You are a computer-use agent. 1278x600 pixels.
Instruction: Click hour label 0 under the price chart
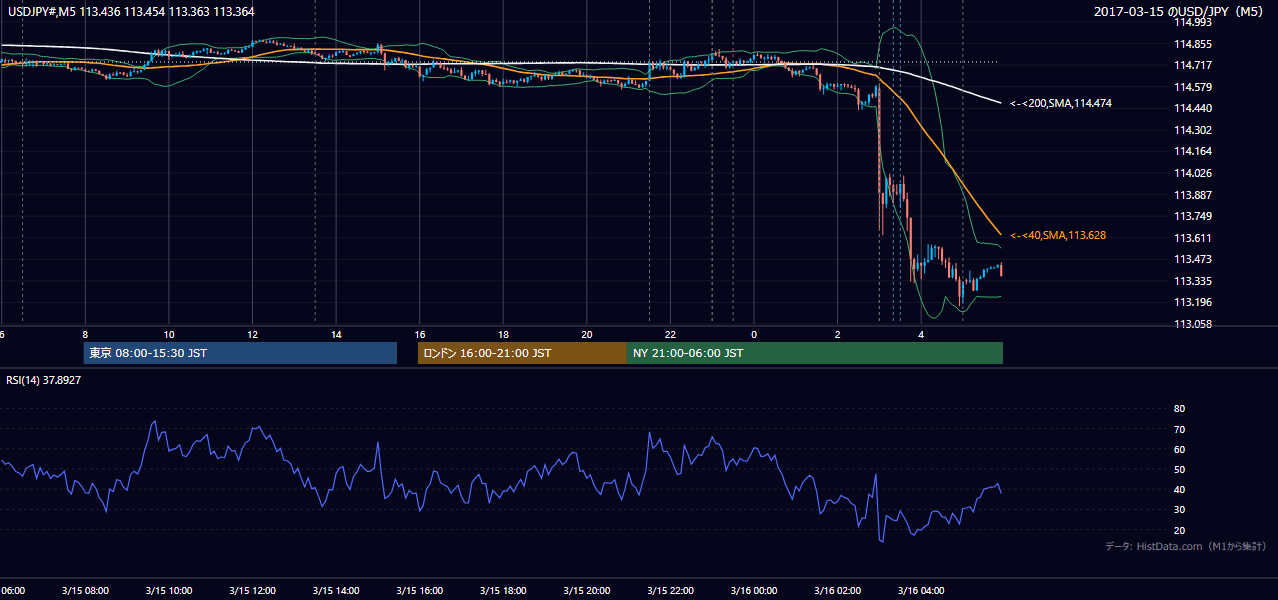(x=754, y=334)
